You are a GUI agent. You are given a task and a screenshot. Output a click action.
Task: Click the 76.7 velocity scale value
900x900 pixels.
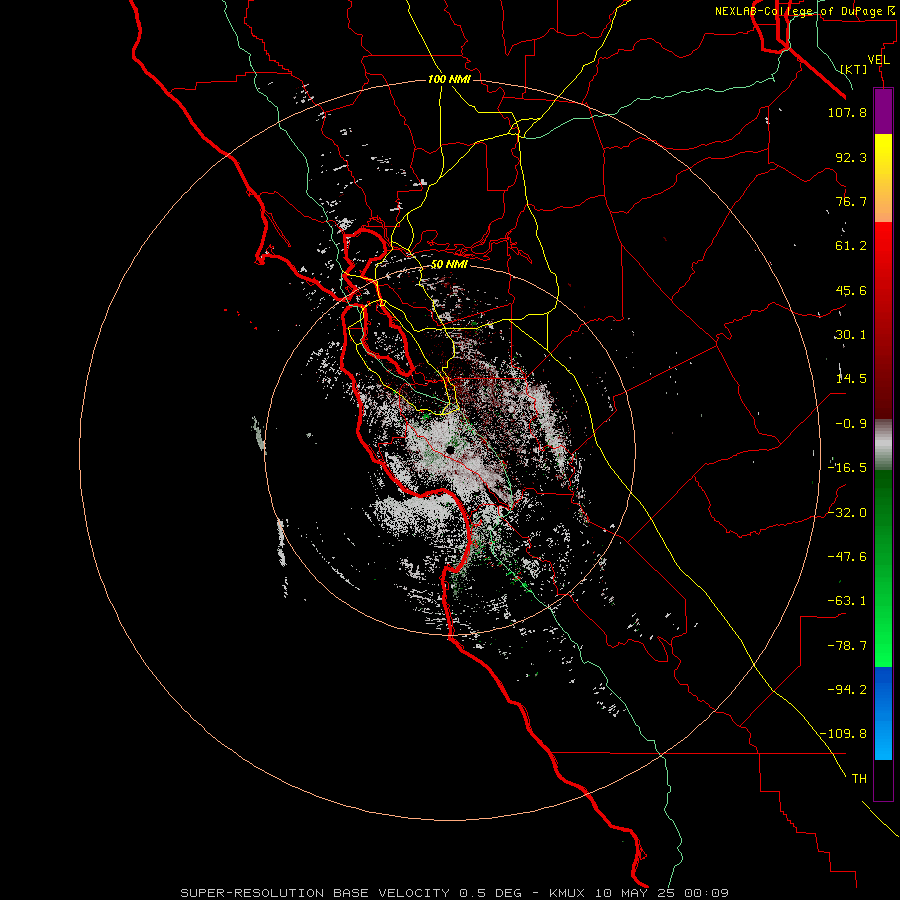pyautogui.click(x=851, y=201)
